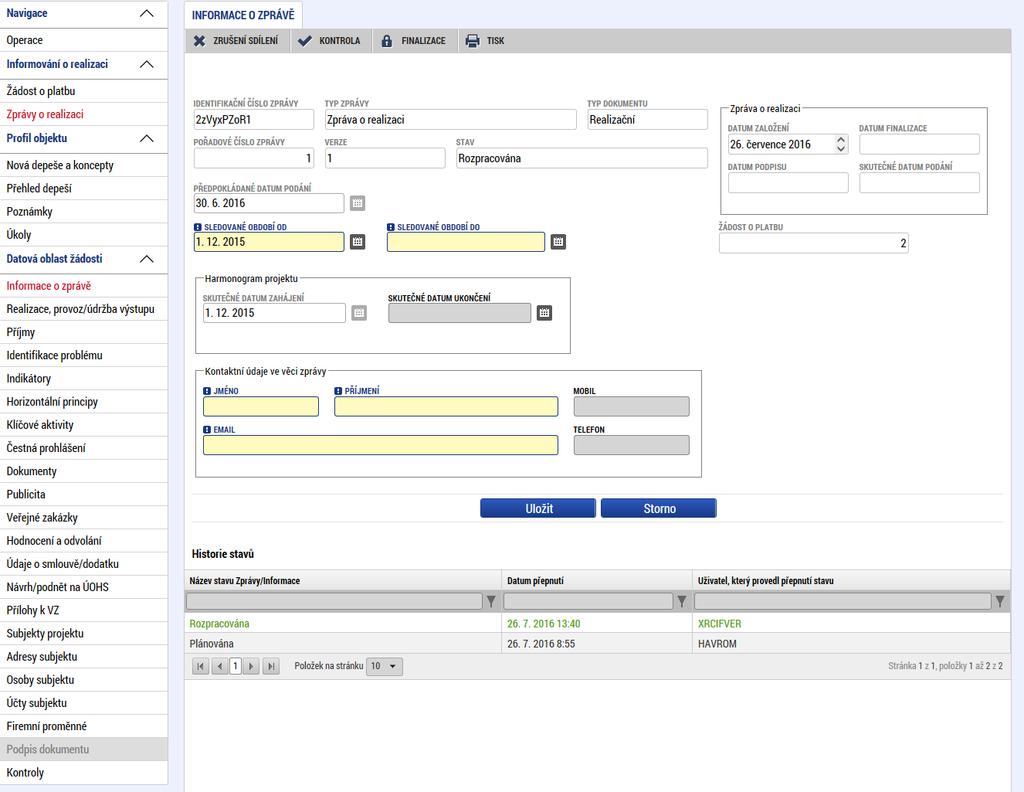Open Publicita in the sidebar
This screenshot has height=792, width=1024.
(x=84, y=494)
